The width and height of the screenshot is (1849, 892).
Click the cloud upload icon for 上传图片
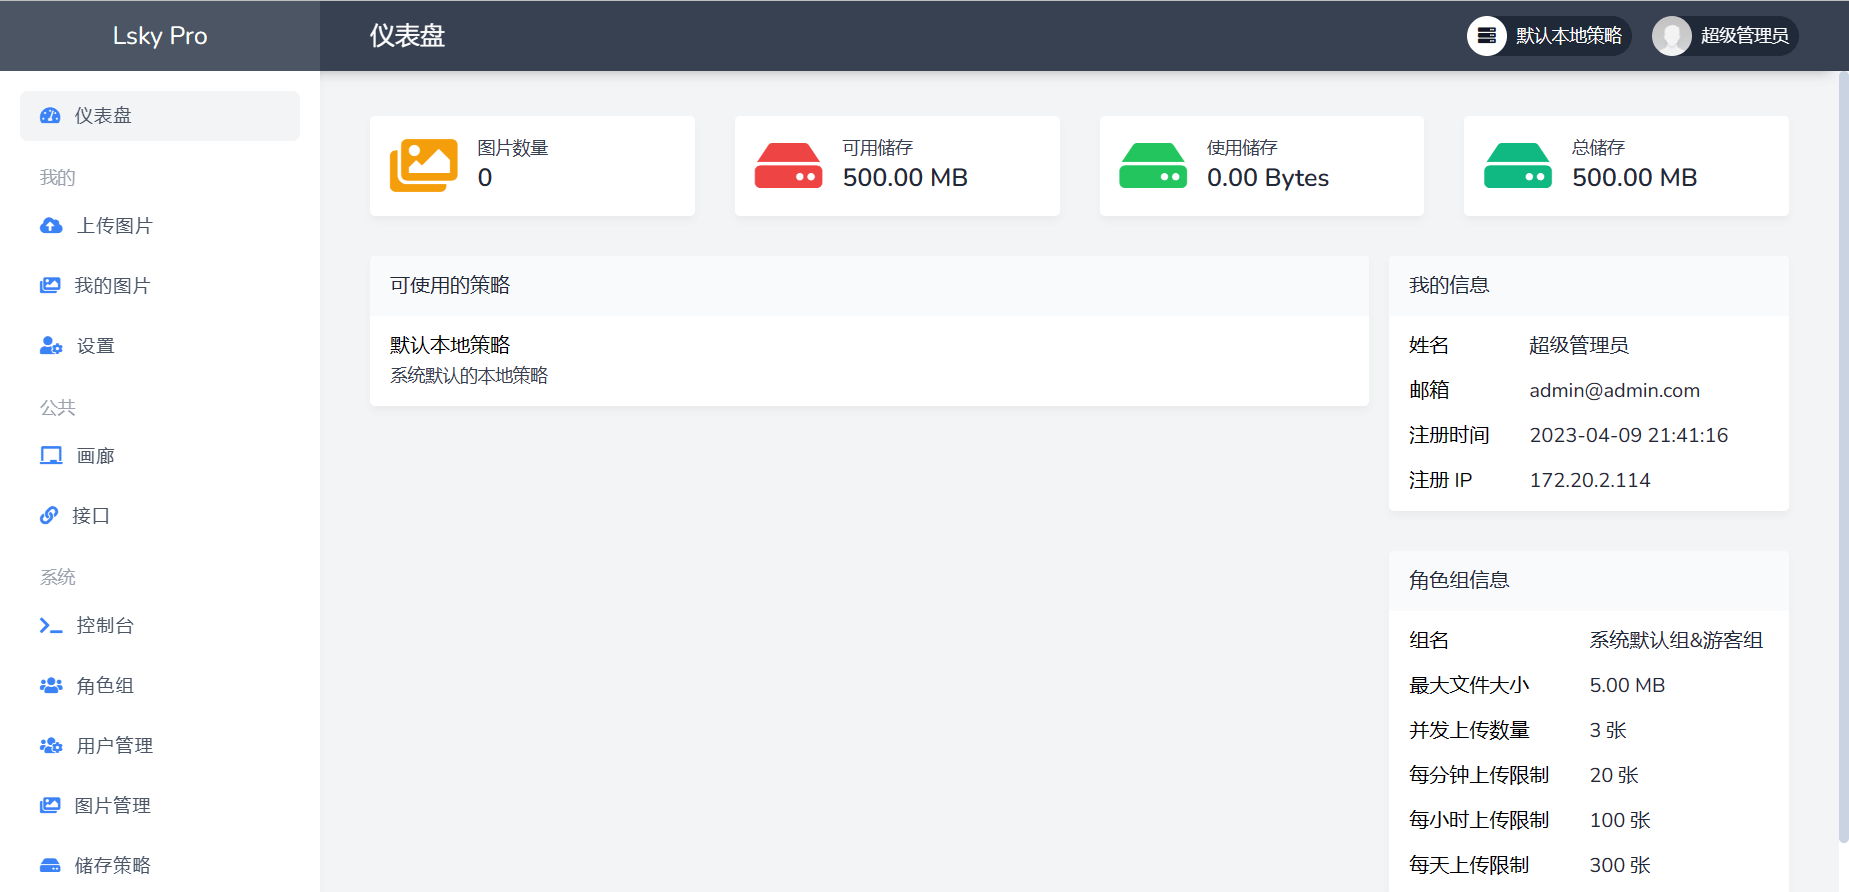51,226
